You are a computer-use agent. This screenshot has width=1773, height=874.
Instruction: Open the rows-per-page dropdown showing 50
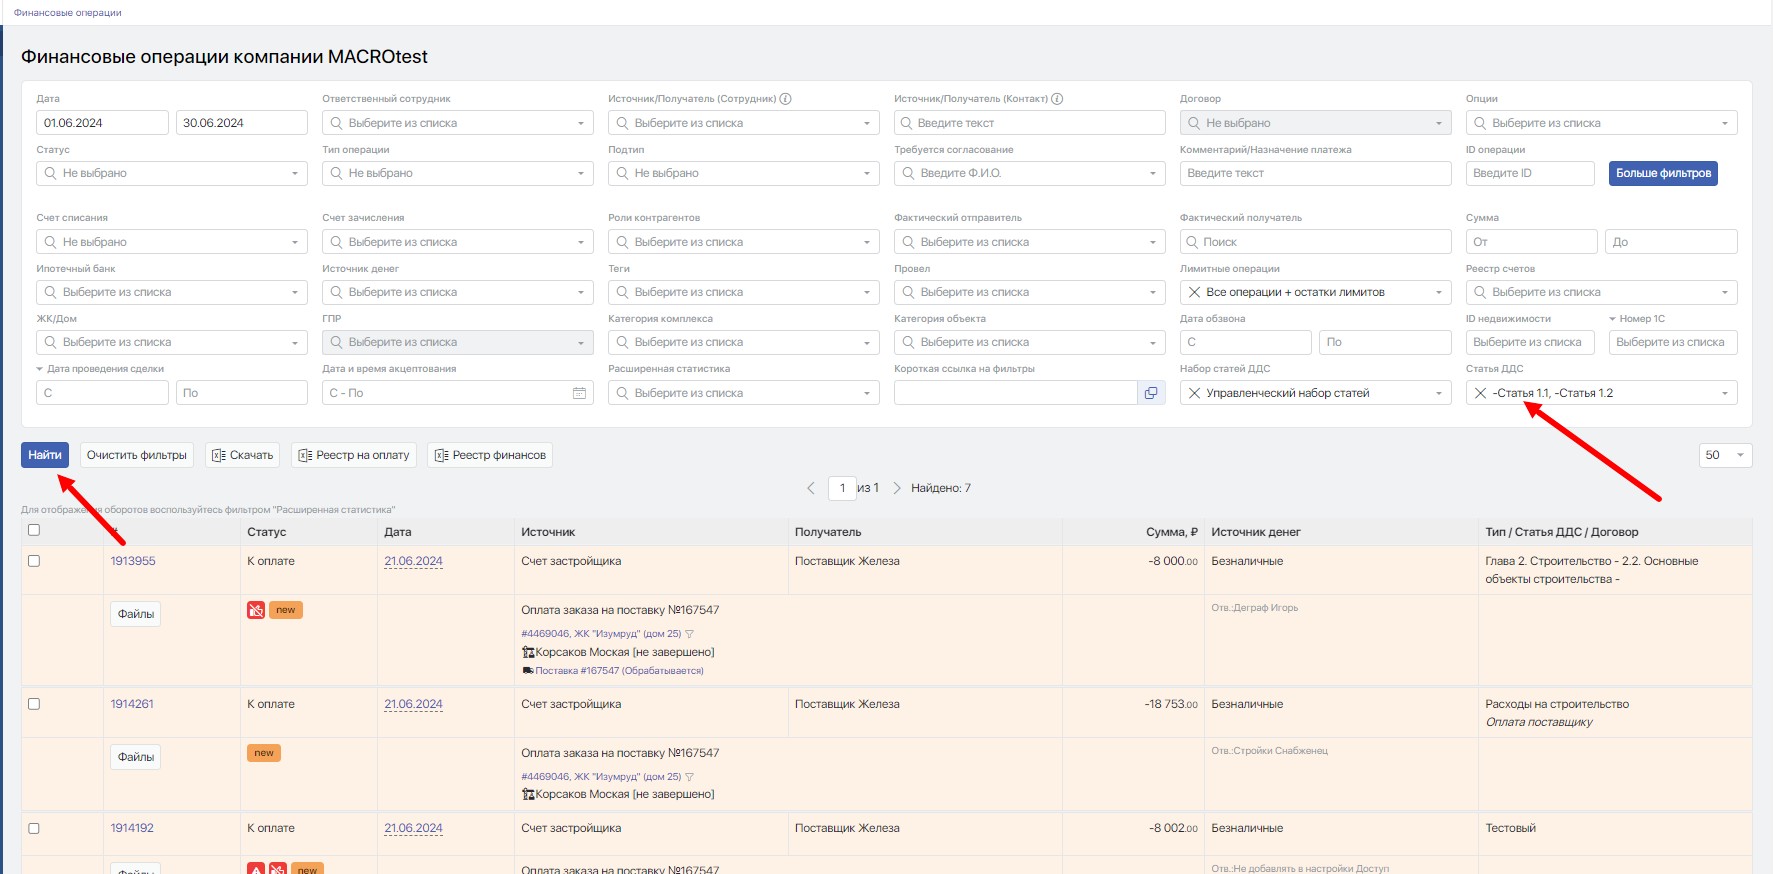(1725, 455)
